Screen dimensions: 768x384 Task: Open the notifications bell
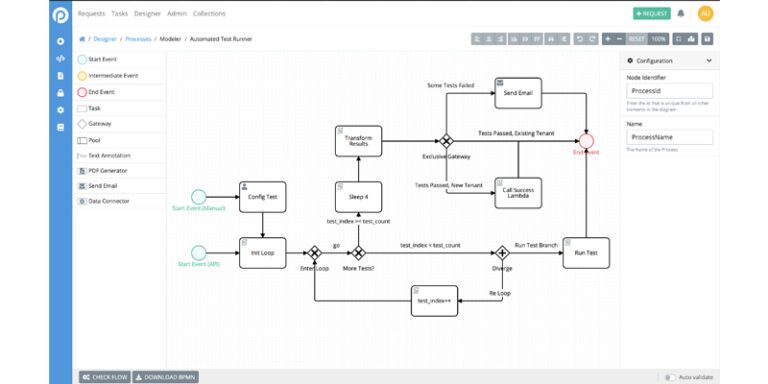click(x=681, y=14)
